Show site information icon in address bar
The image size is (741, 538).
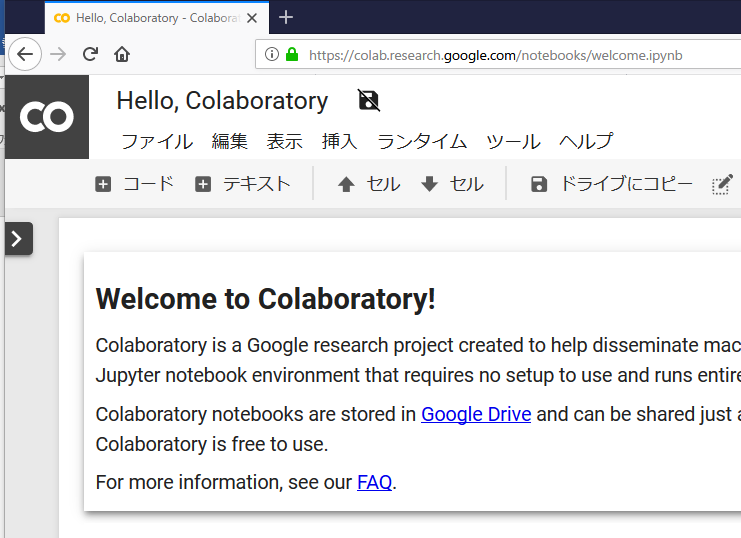tap(272, 54)
